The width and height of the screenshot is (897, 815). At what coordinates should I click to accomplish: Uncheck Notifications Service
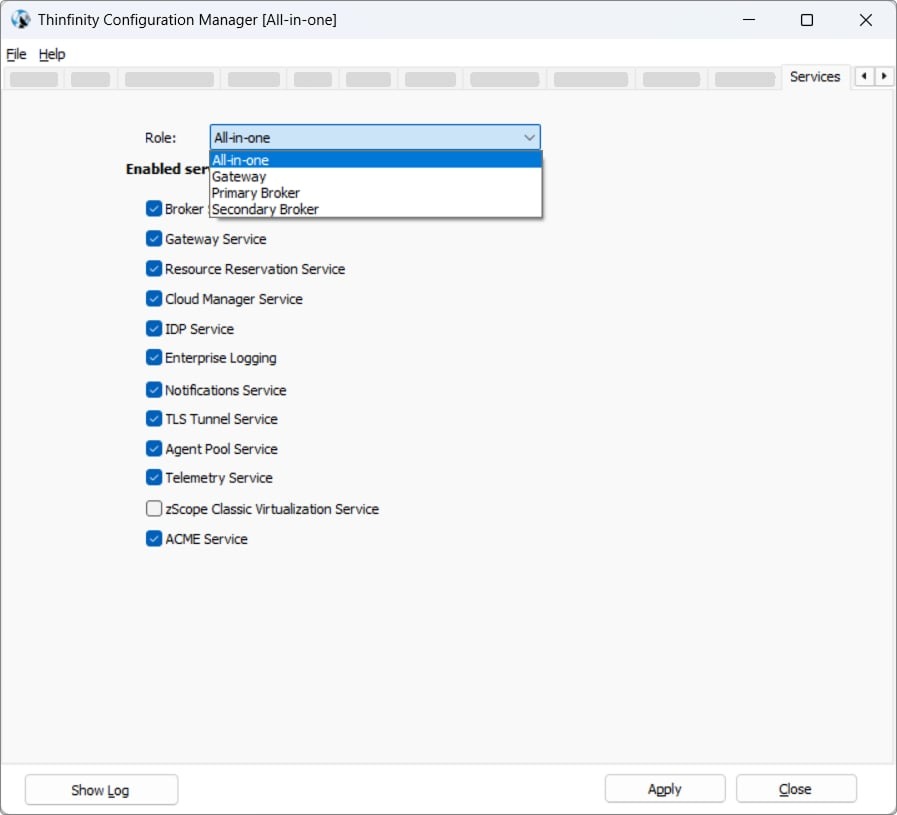pyautogui.click(x=154, y=390)
